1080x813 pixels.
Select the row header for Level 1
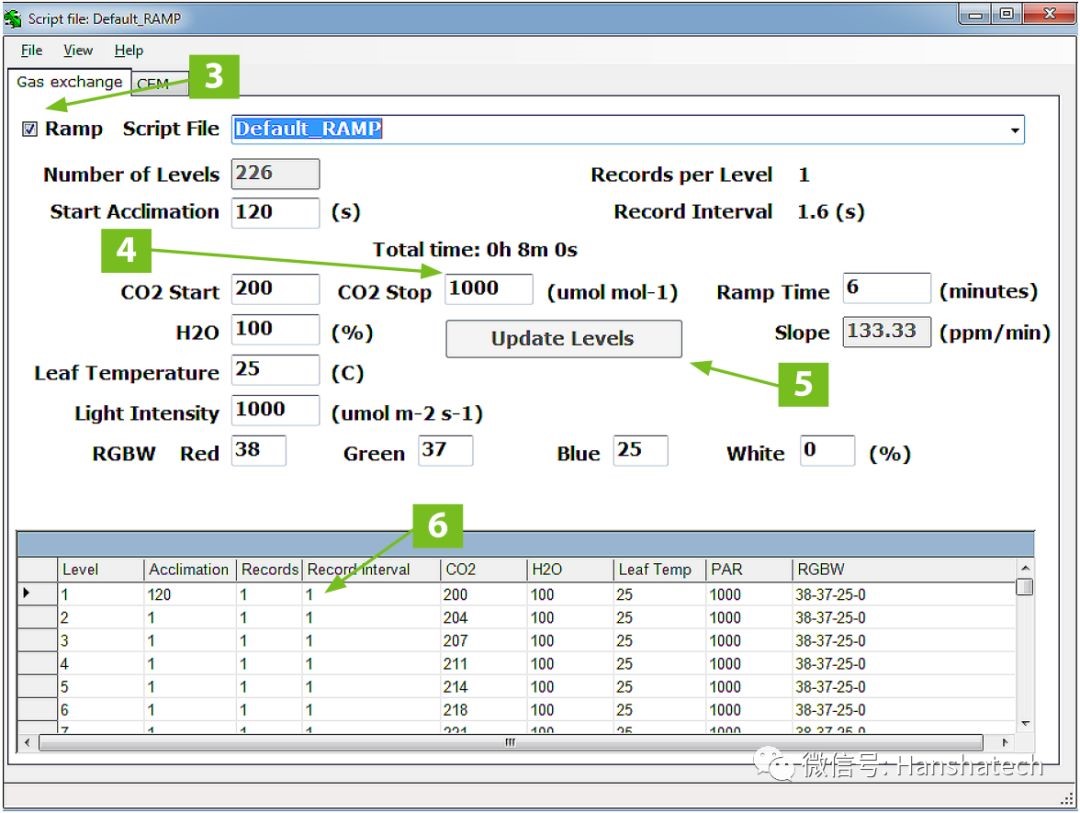[37, 594]
